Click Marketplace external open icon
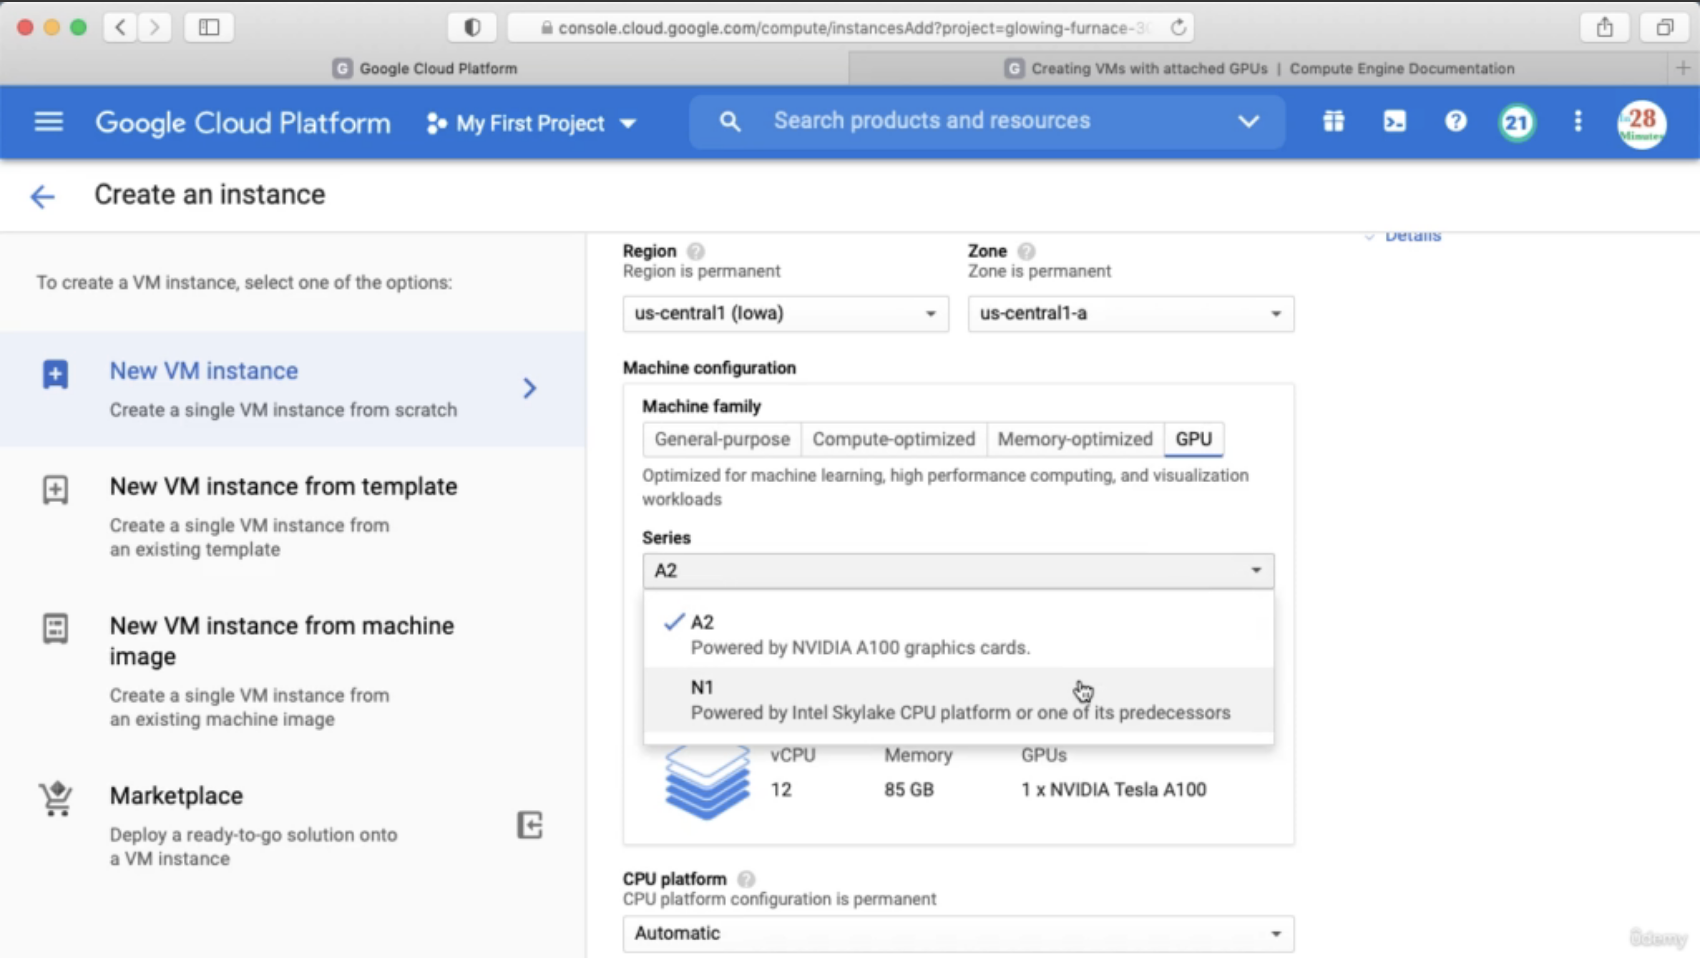 pos(529,825)
